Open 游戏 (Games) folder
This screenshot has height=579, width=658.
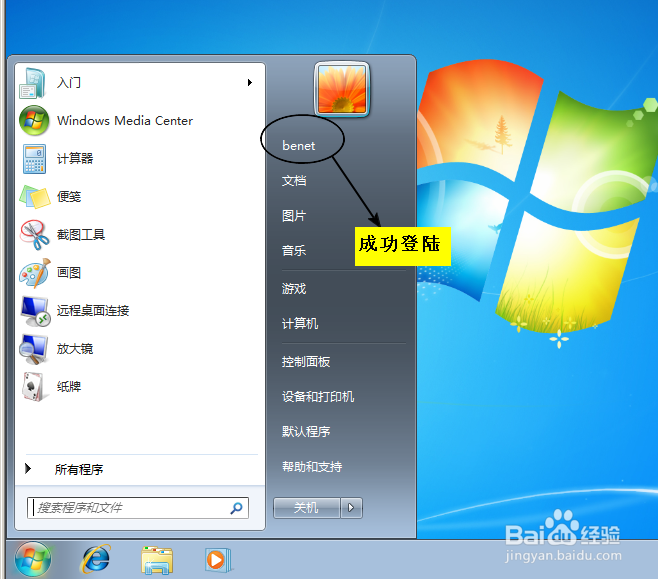[x=294, y=289]
